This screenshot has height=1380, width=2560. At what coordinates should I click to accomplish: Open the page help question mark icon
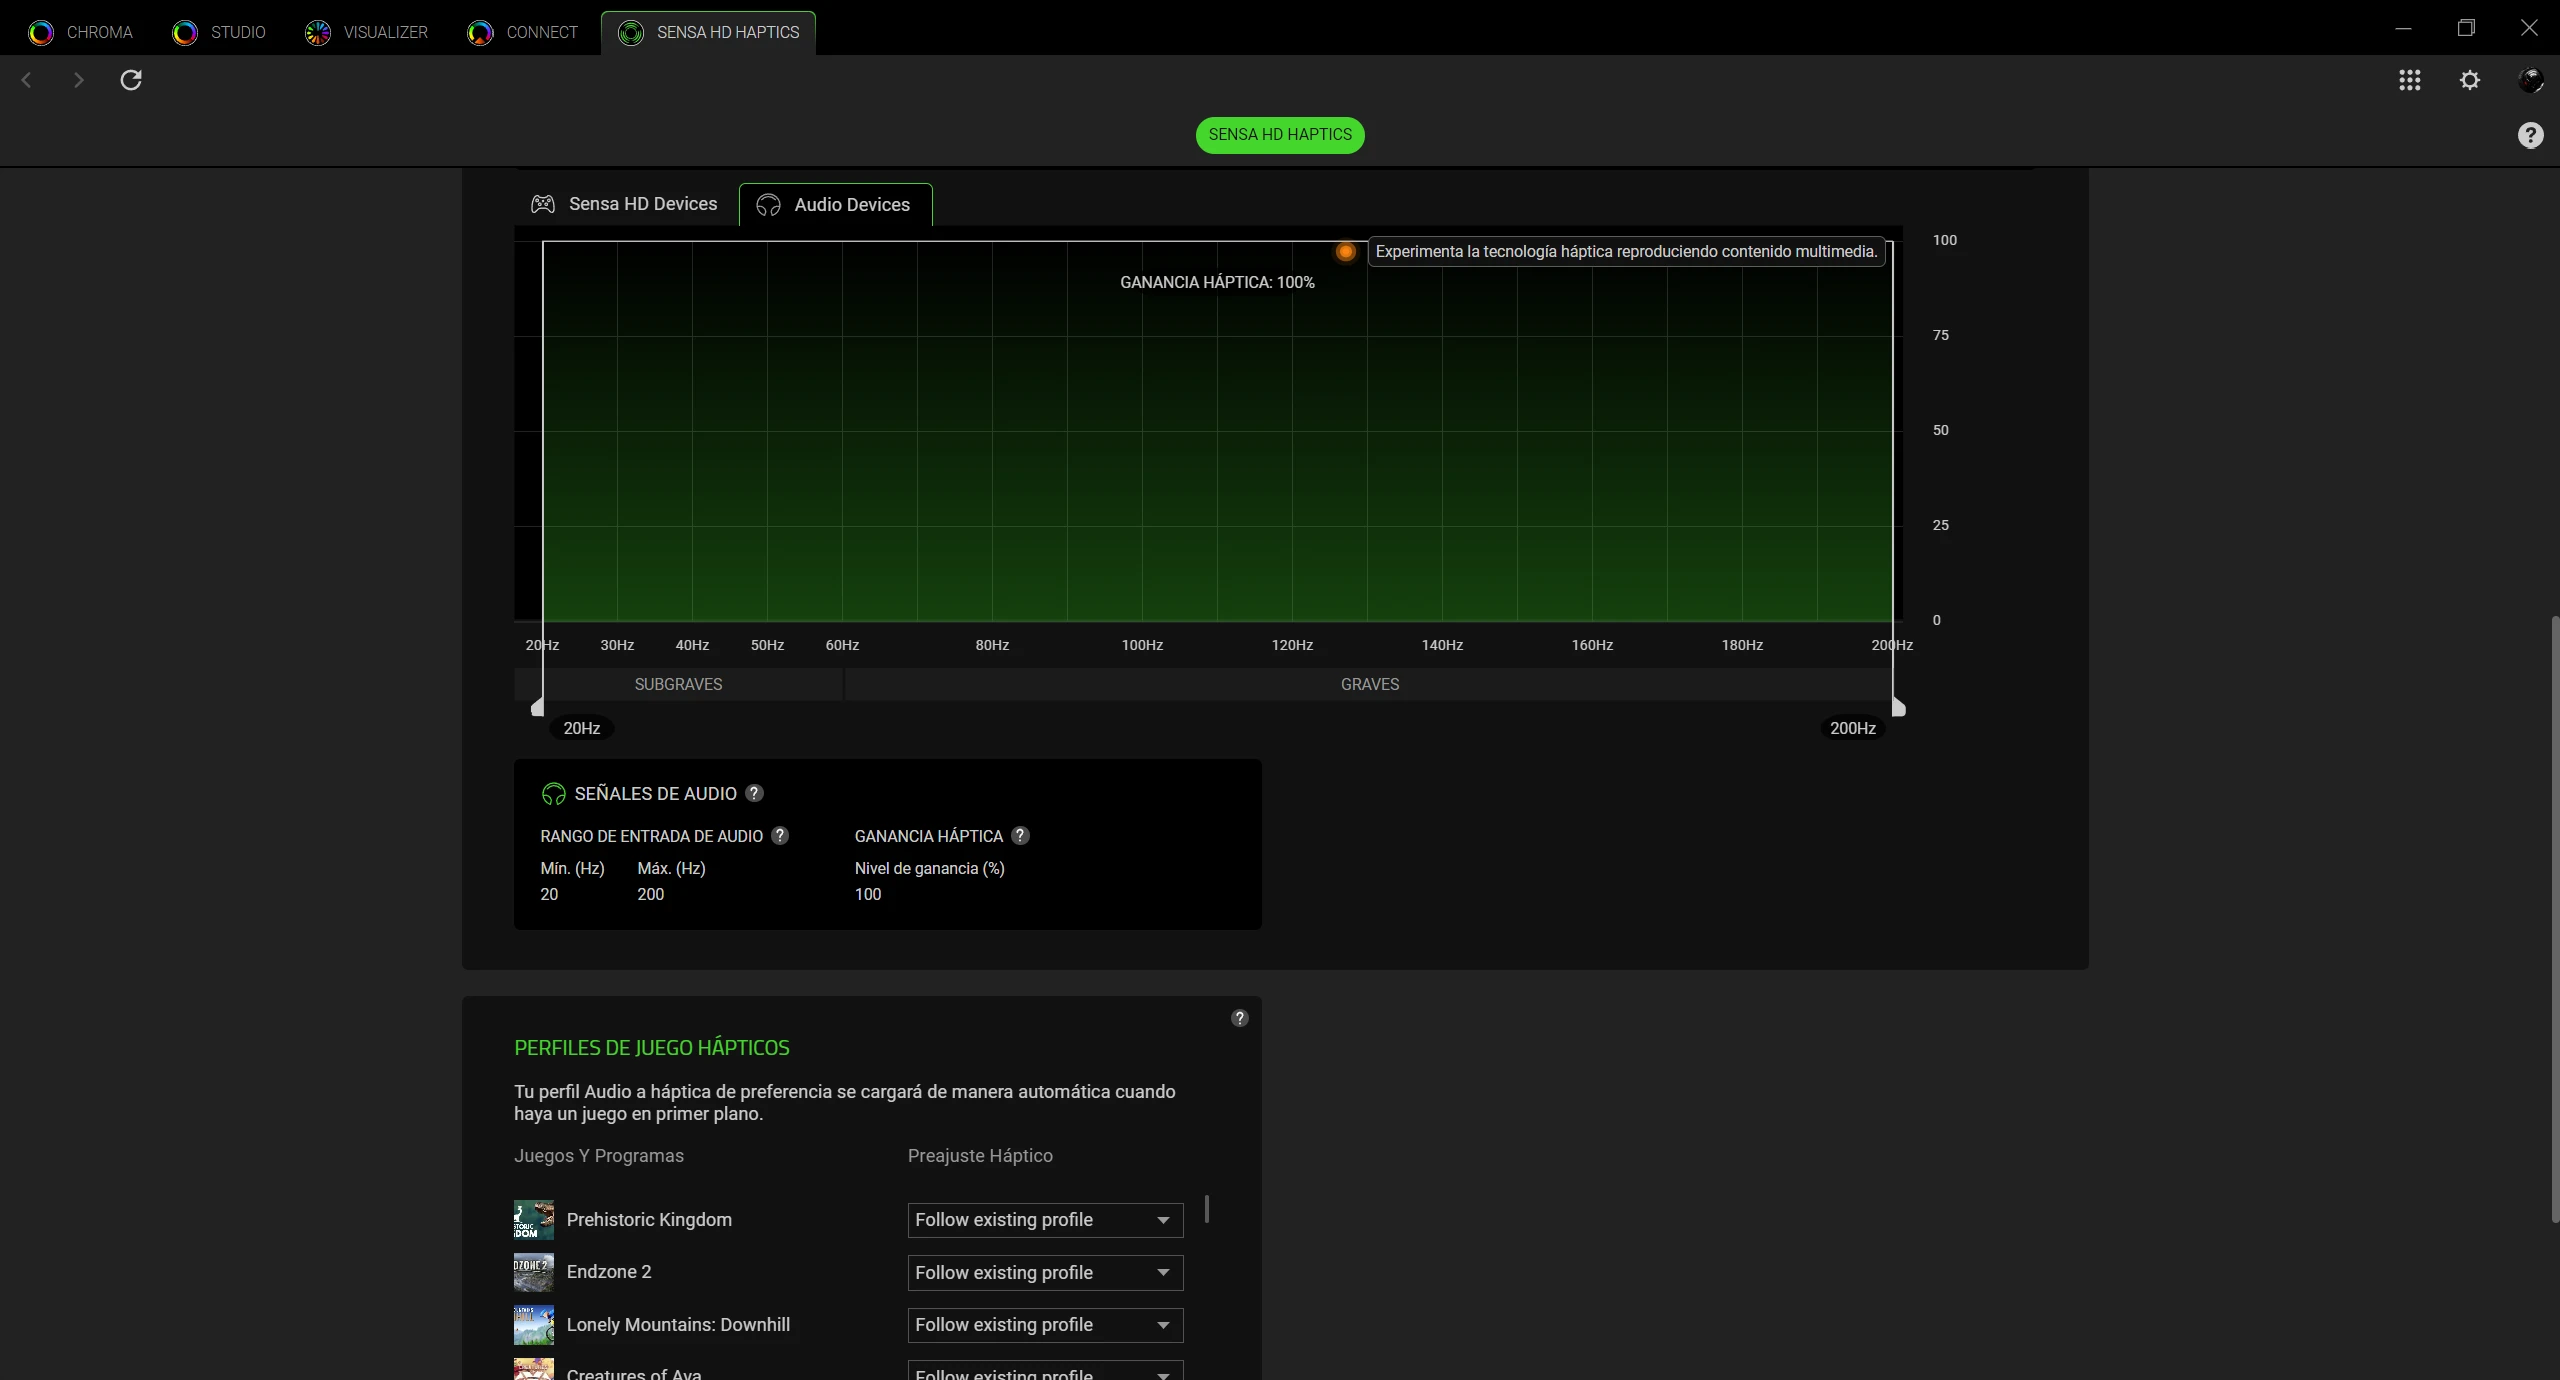tap(2531, 135)
